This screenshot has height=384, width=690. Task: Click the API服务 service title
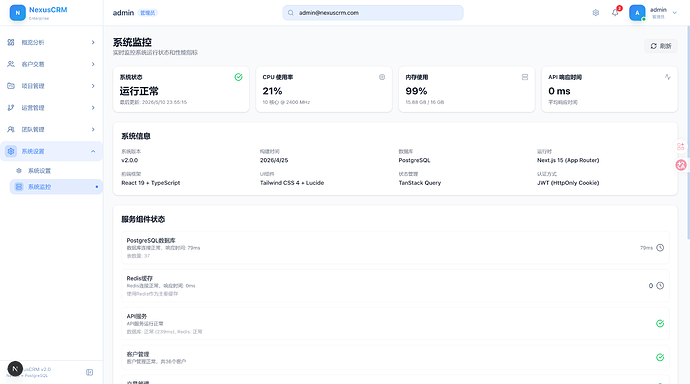137,316
